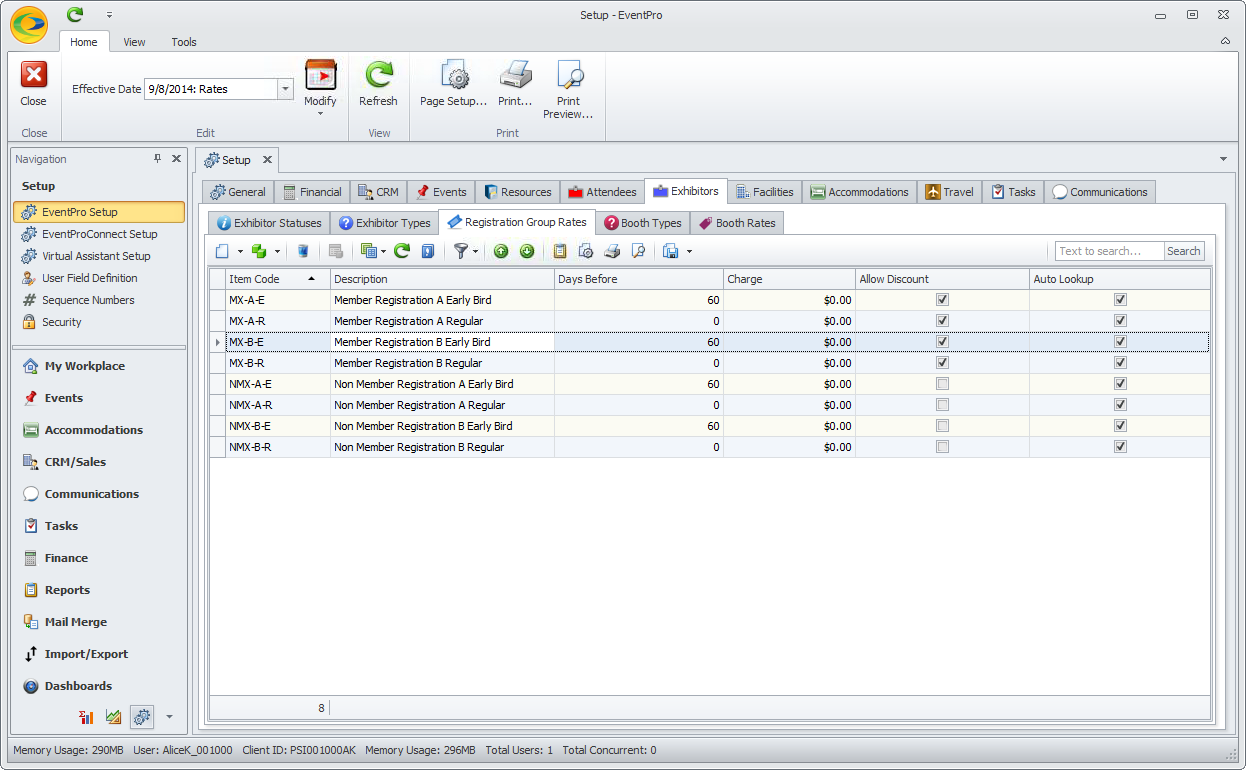
Task: Click the new record icon in grid toolbar
Action: [x=222, y=251]
